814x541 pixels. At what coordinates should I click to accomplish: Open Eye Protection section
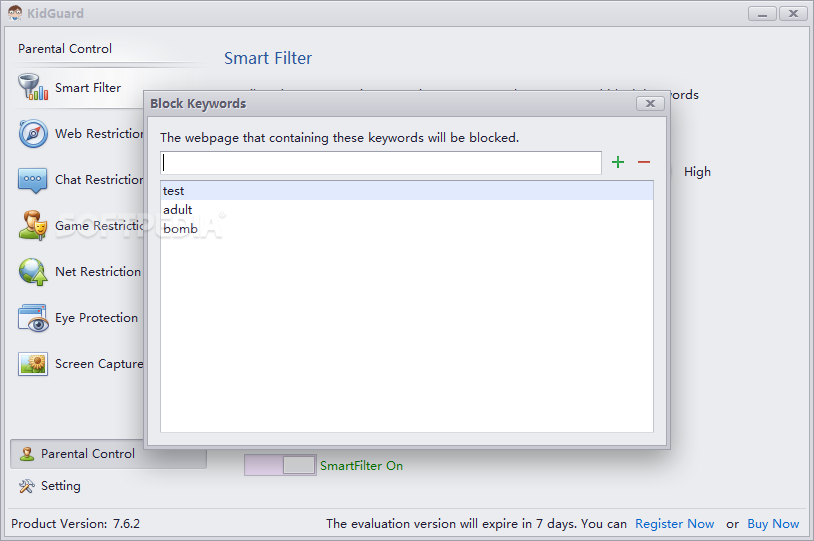[78, 318]
